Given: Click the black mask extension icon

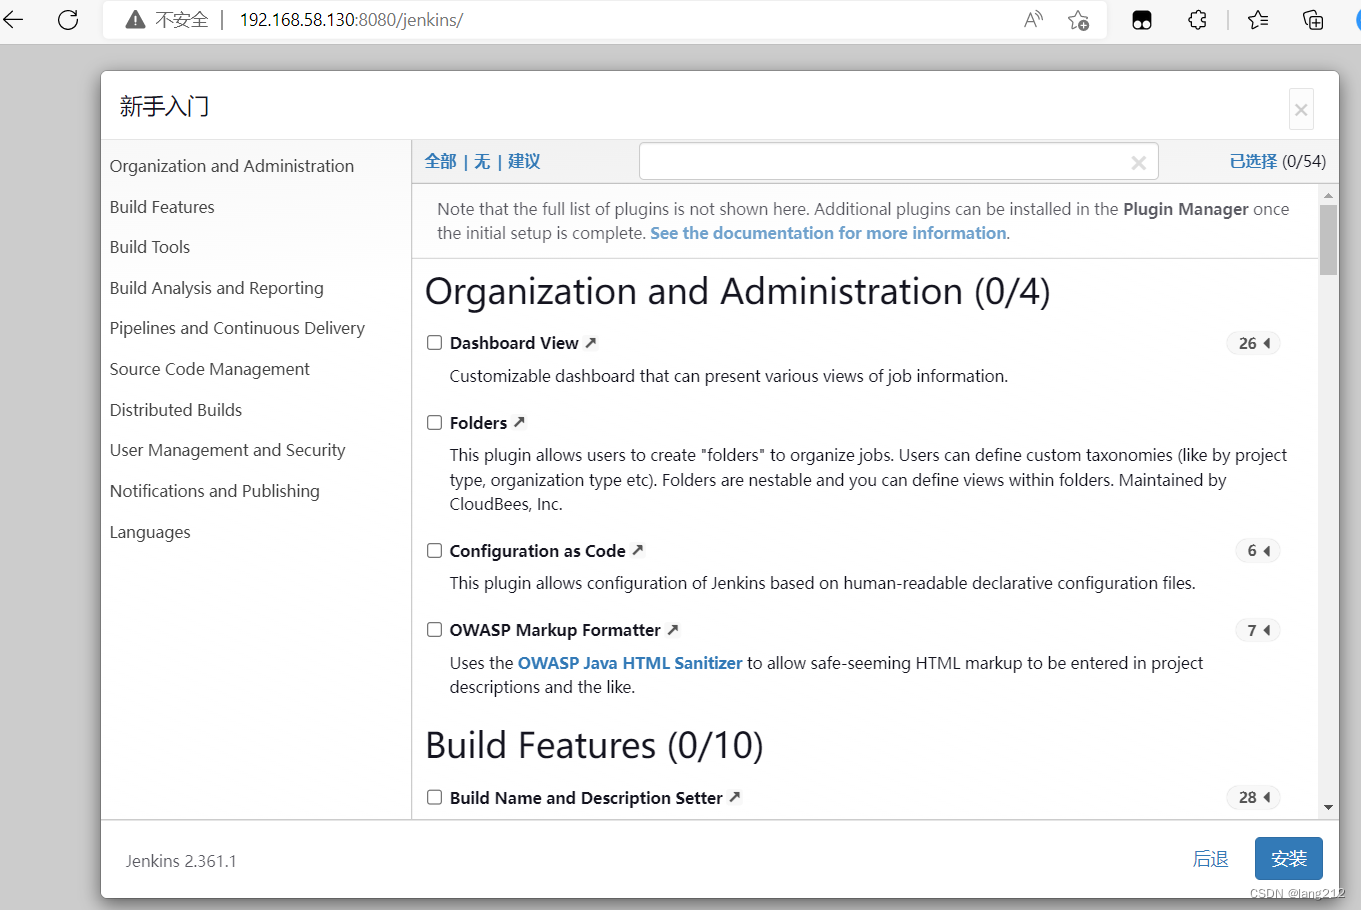Looking at the screenshot, I should 1142,20.
